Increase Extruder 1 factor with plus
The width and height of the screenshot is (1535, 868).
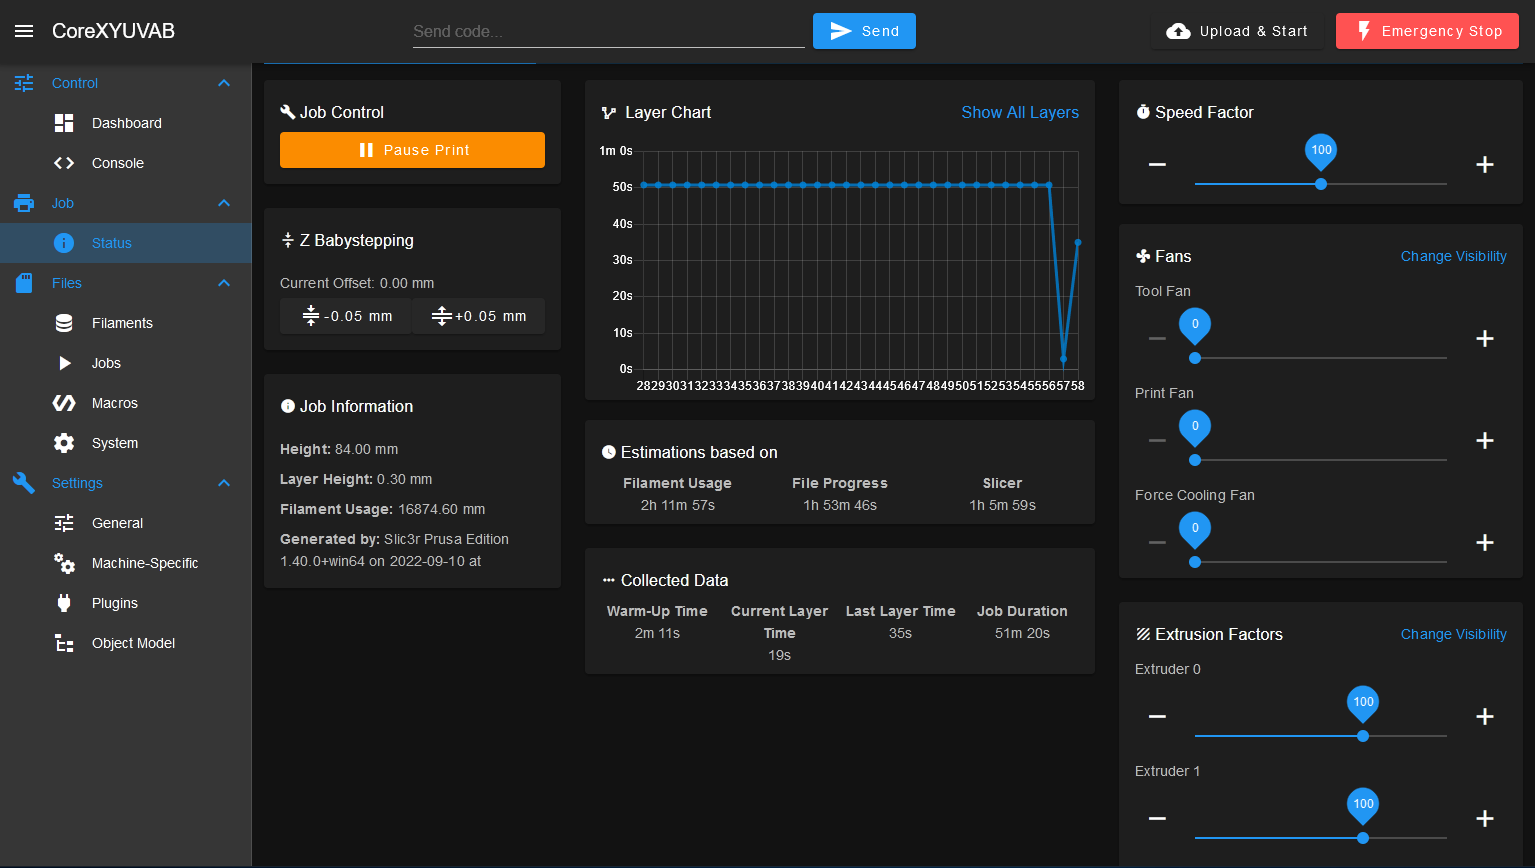1485,818
